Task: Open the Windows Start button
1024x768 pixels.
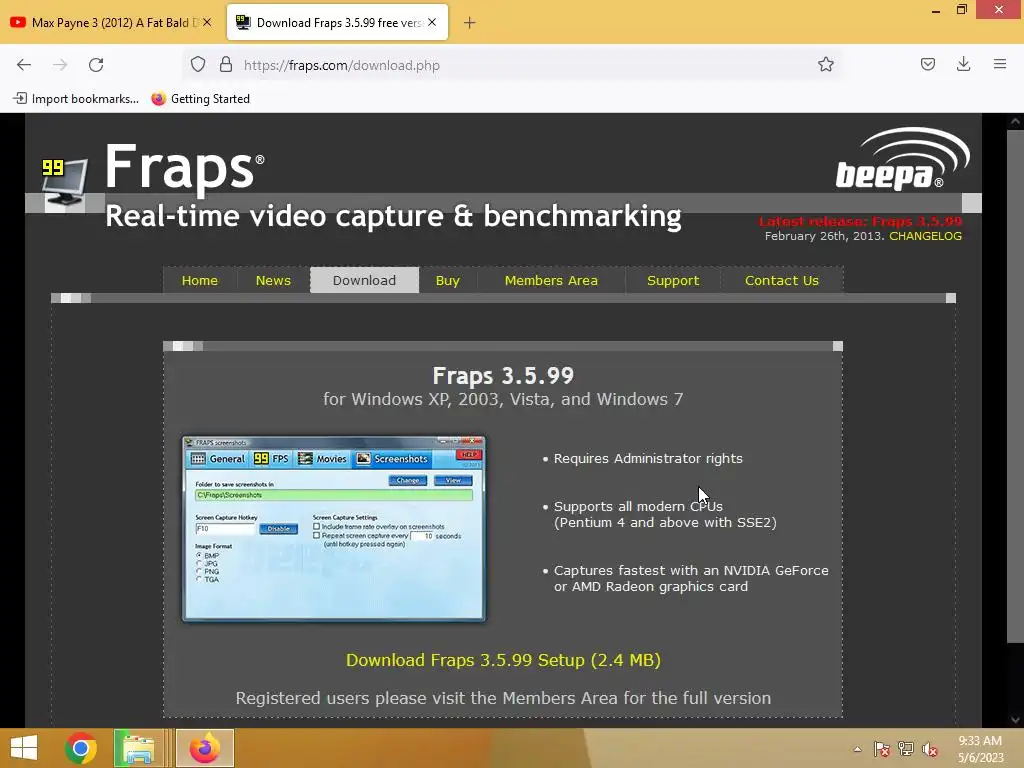Action: 24,748
